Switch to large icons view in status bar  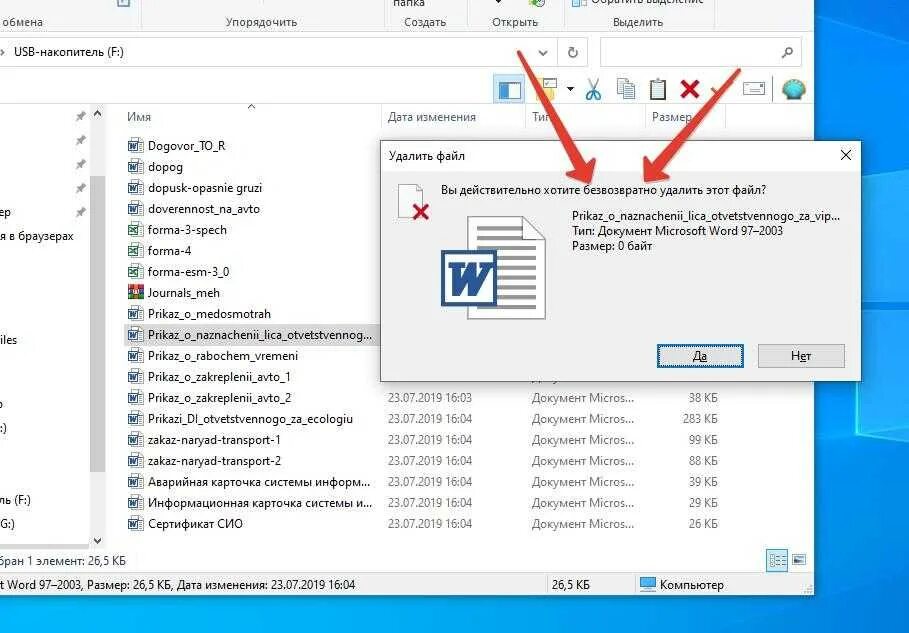coord(799,560)
